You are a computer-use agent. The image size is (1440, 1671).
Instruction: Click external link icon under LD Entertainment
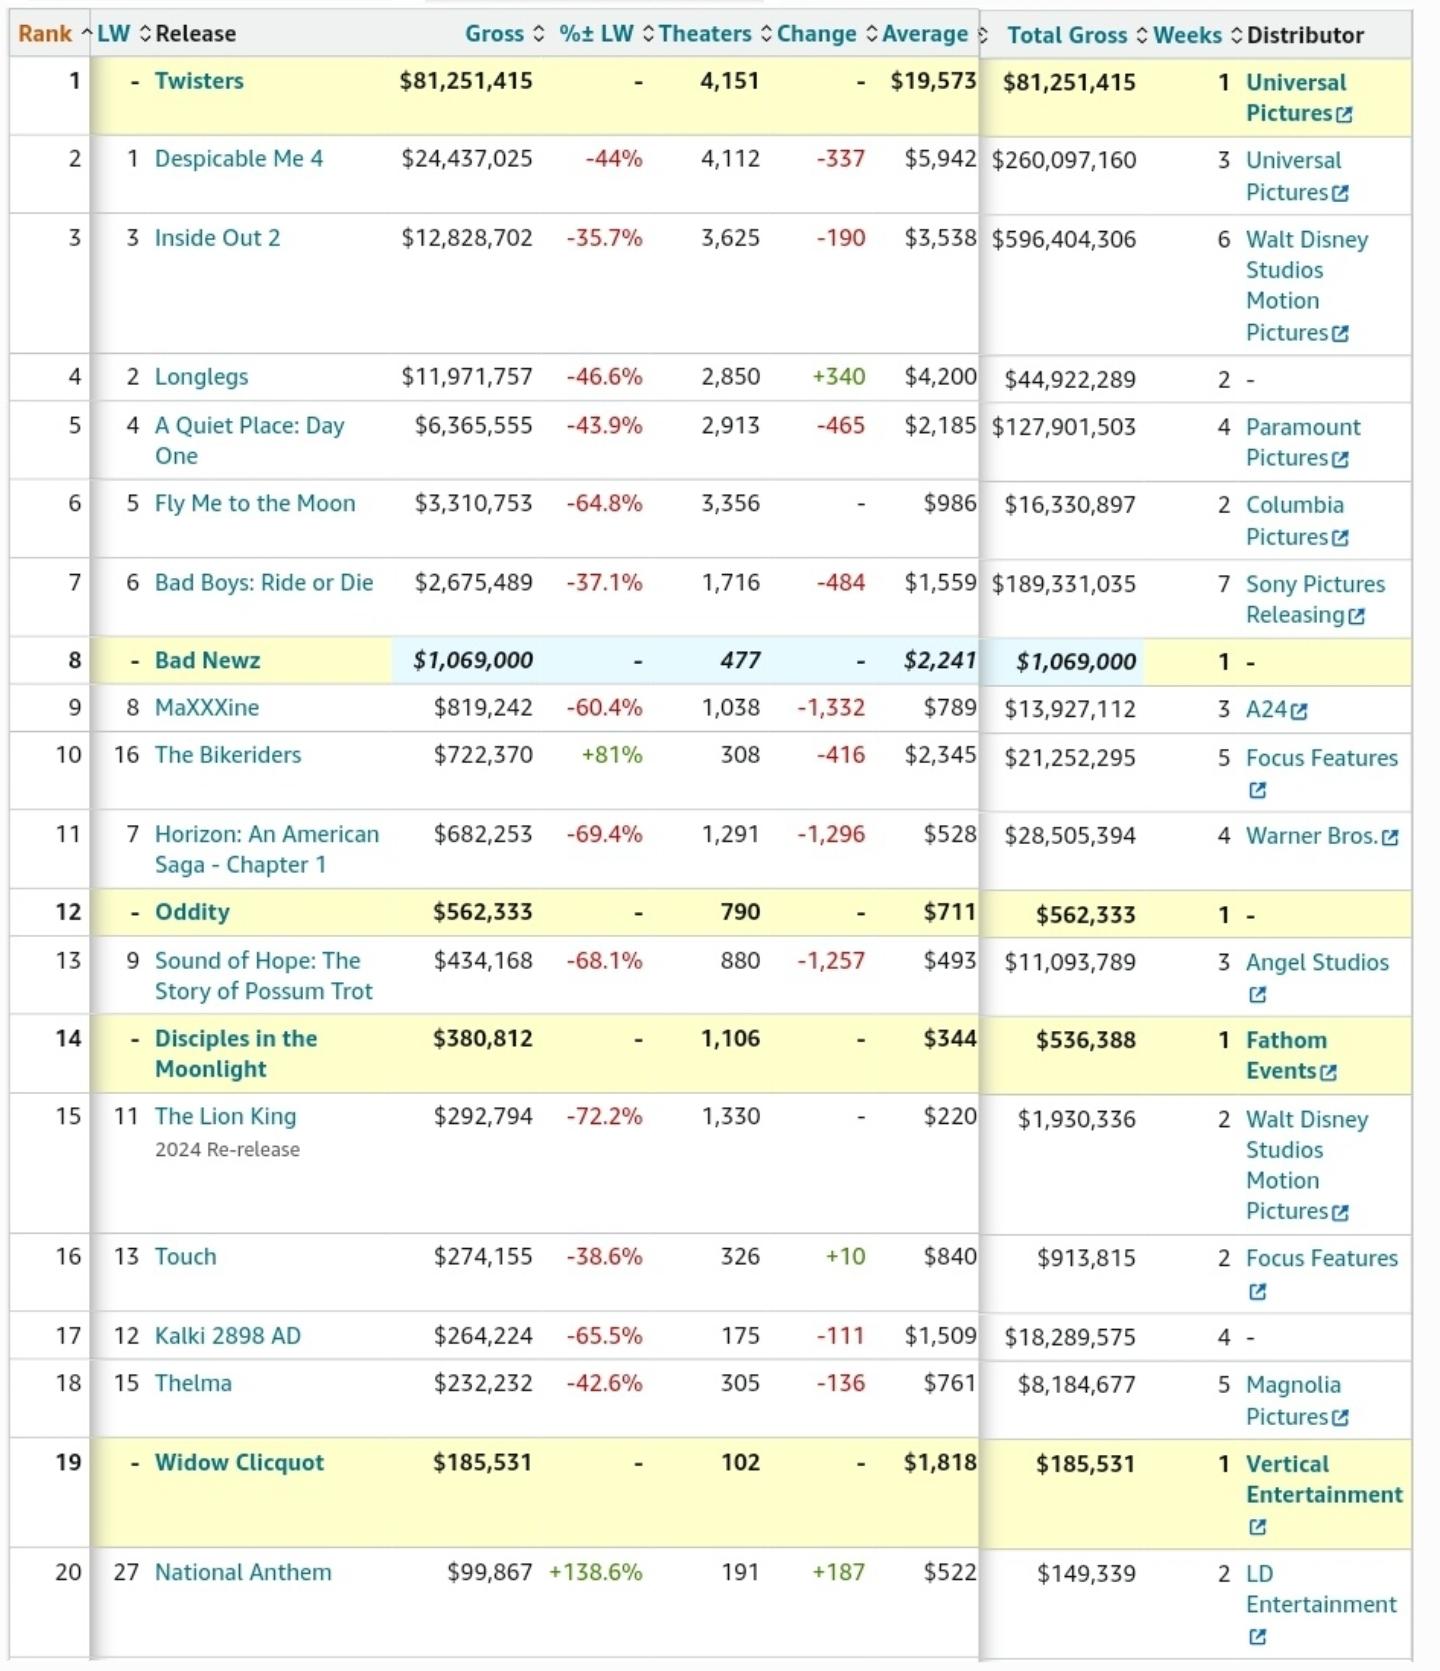[x=1257, y=1637]
